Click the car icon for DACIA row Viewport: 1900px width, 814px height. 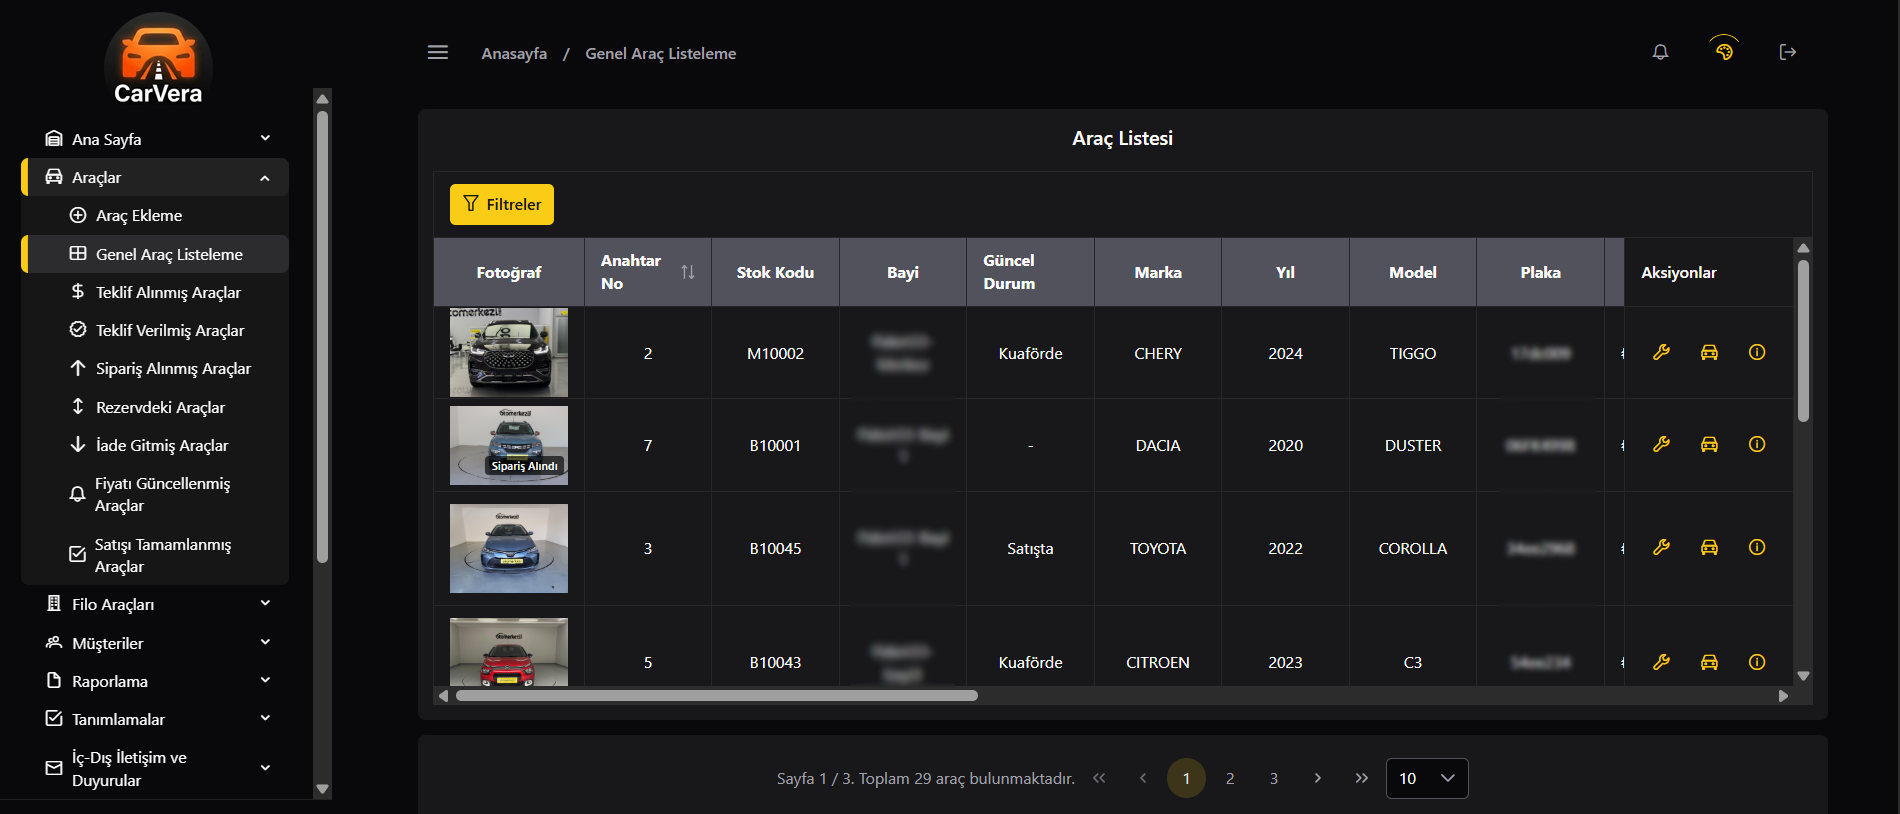click(1709, 444)
